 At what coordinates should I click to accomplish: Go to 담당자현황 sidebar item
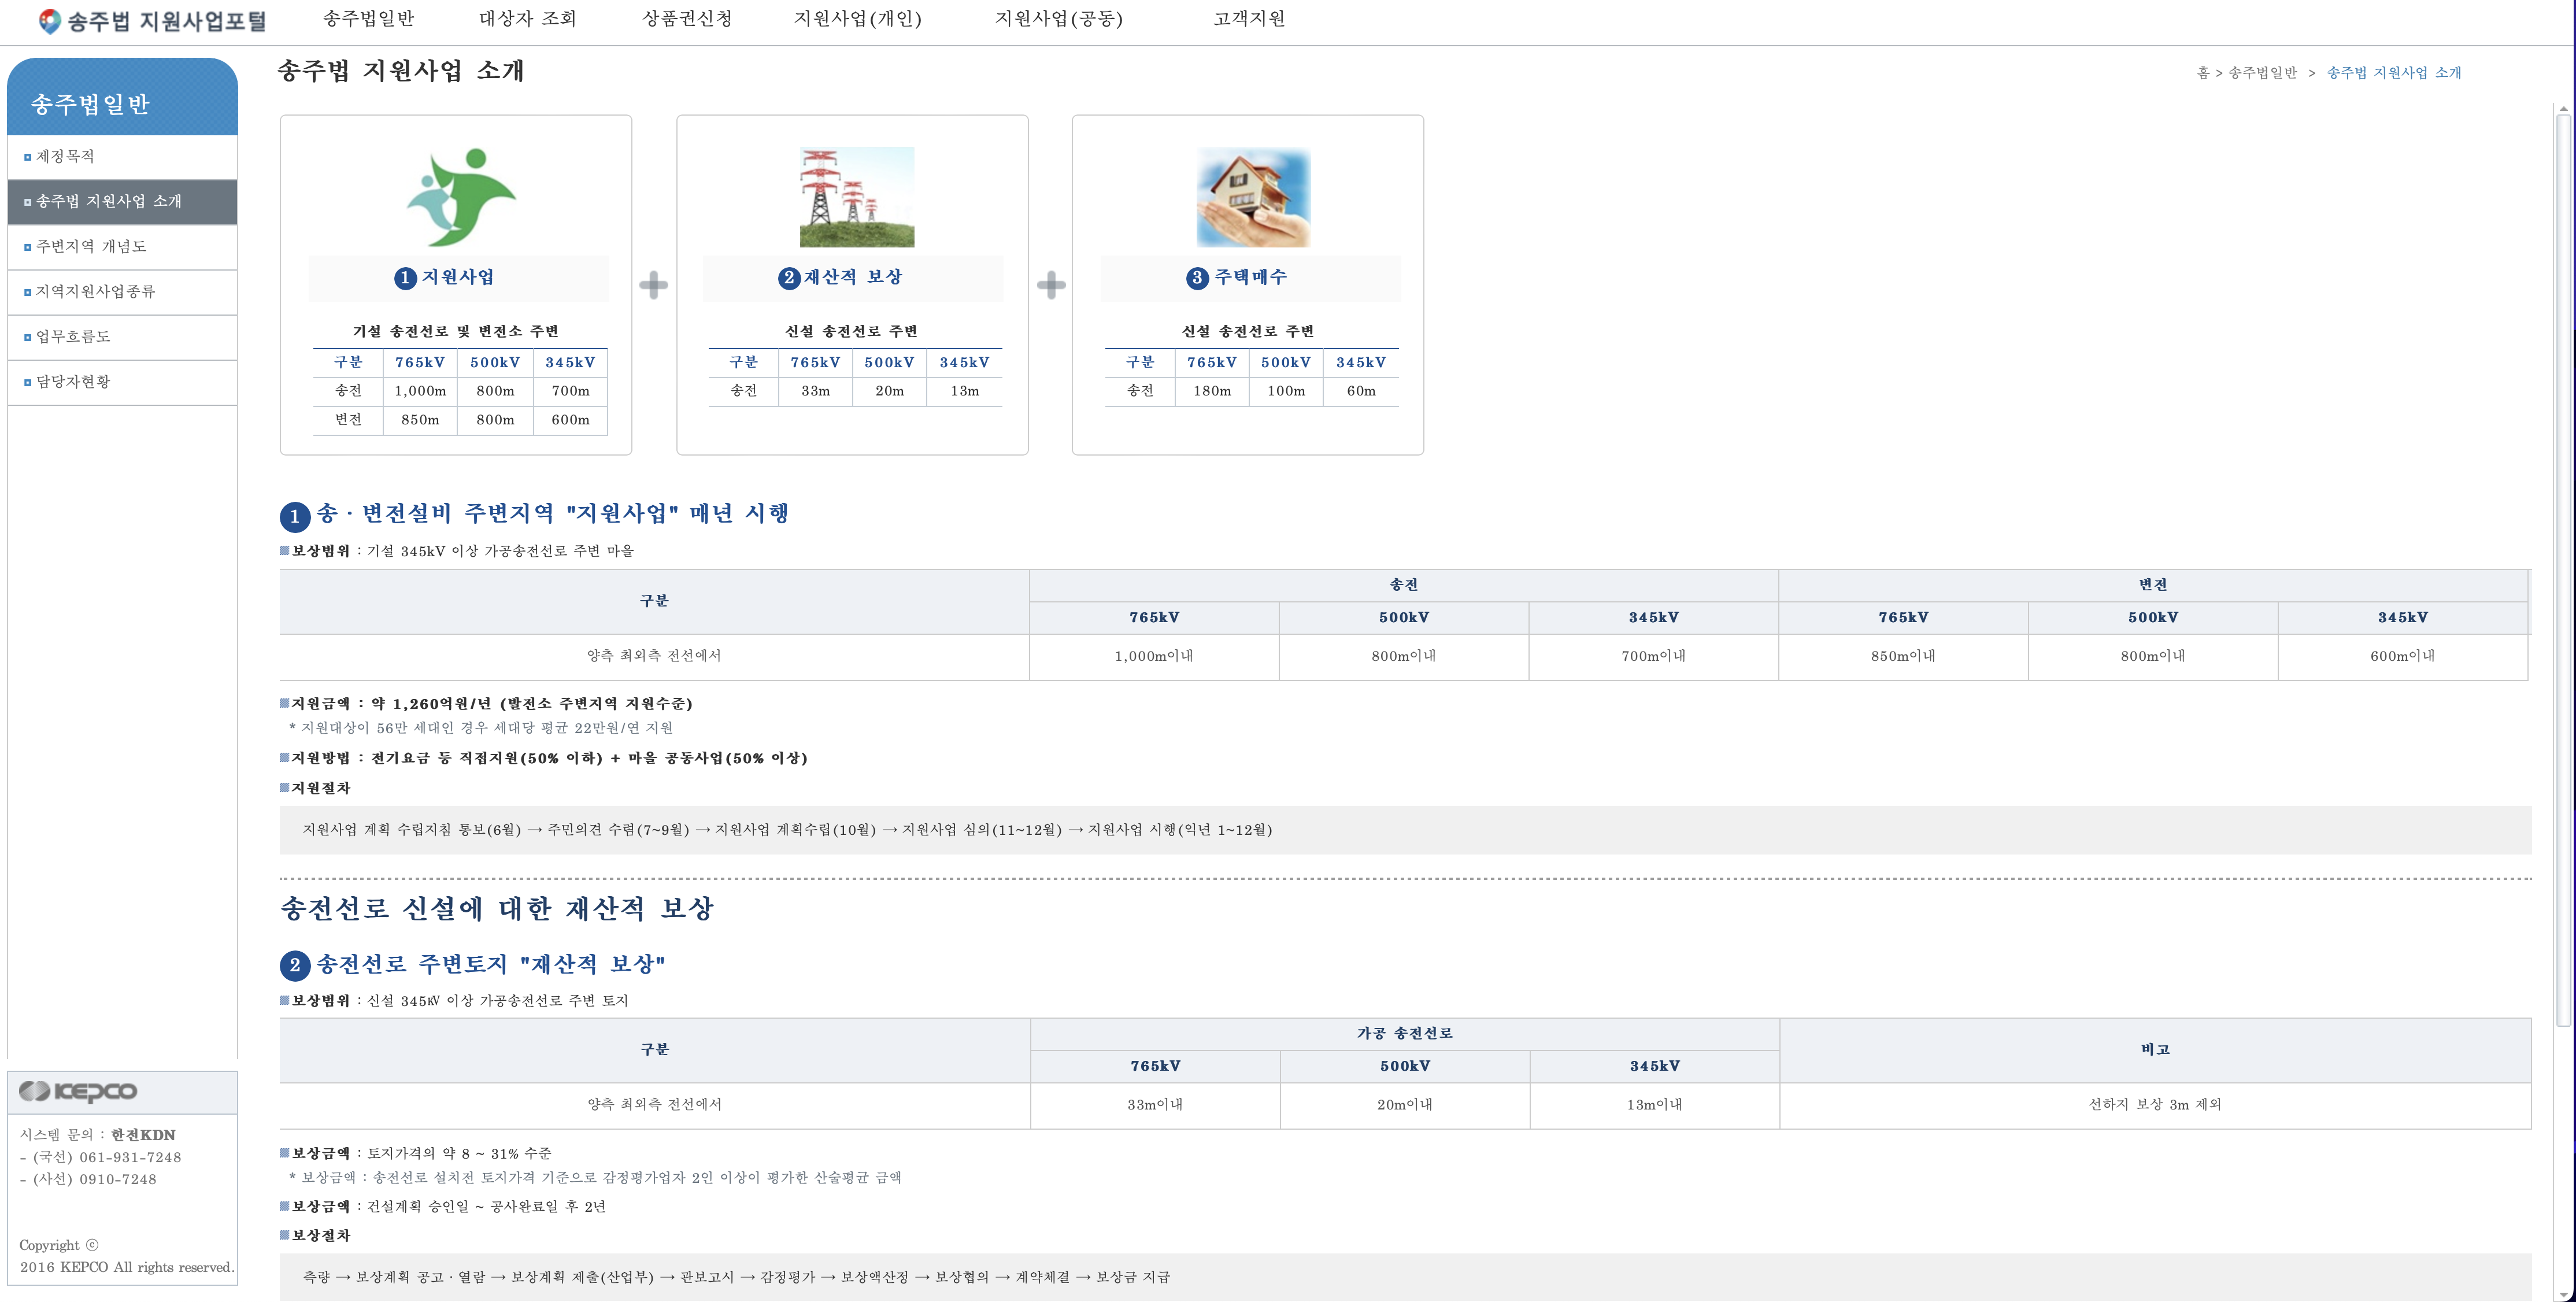[x=73, y=382]
